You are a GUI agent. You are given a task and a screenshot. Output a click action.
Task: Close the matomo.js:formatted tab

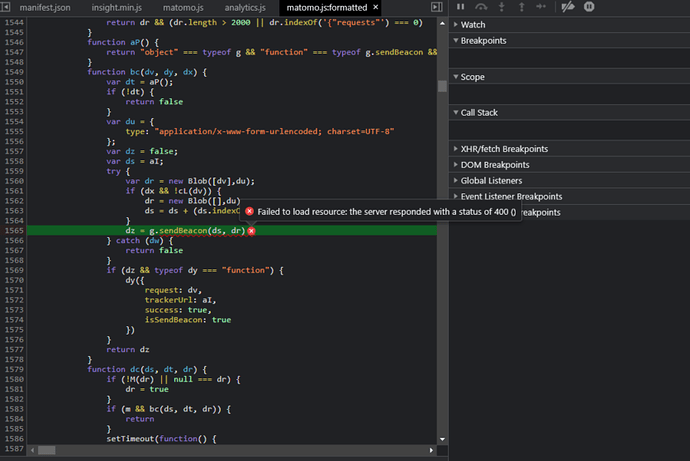(x=375, y=7)
